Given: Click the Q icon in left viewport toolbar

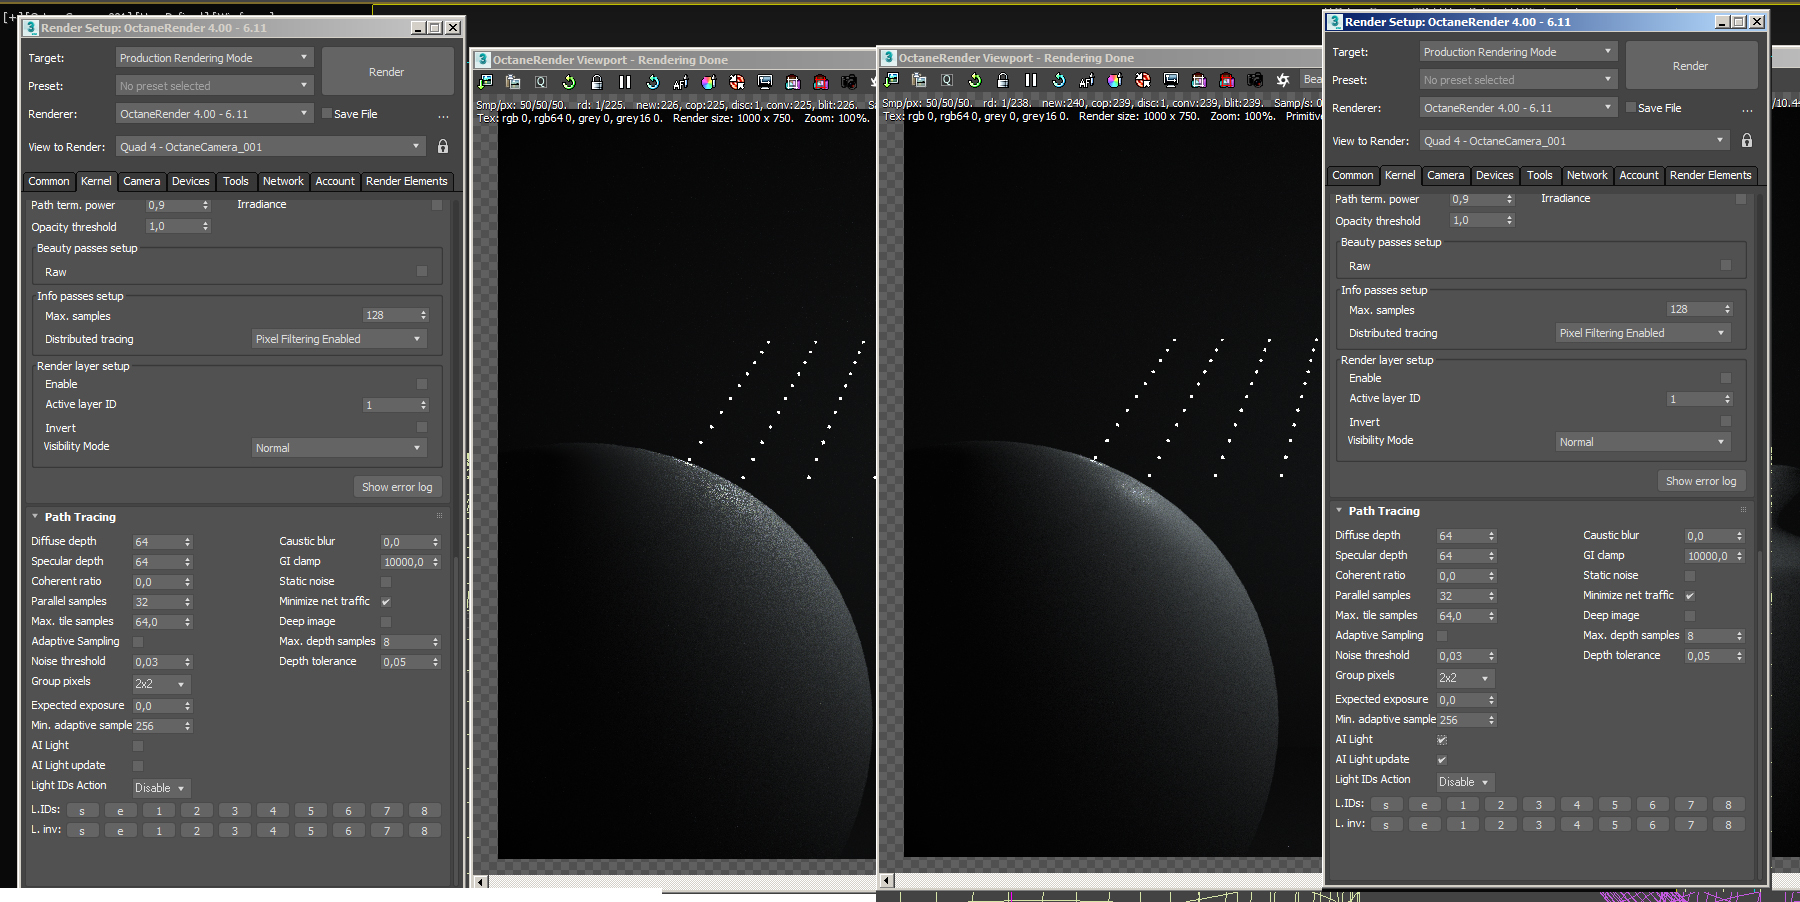Looking at the screenshot, I should [x=541, y=82].
